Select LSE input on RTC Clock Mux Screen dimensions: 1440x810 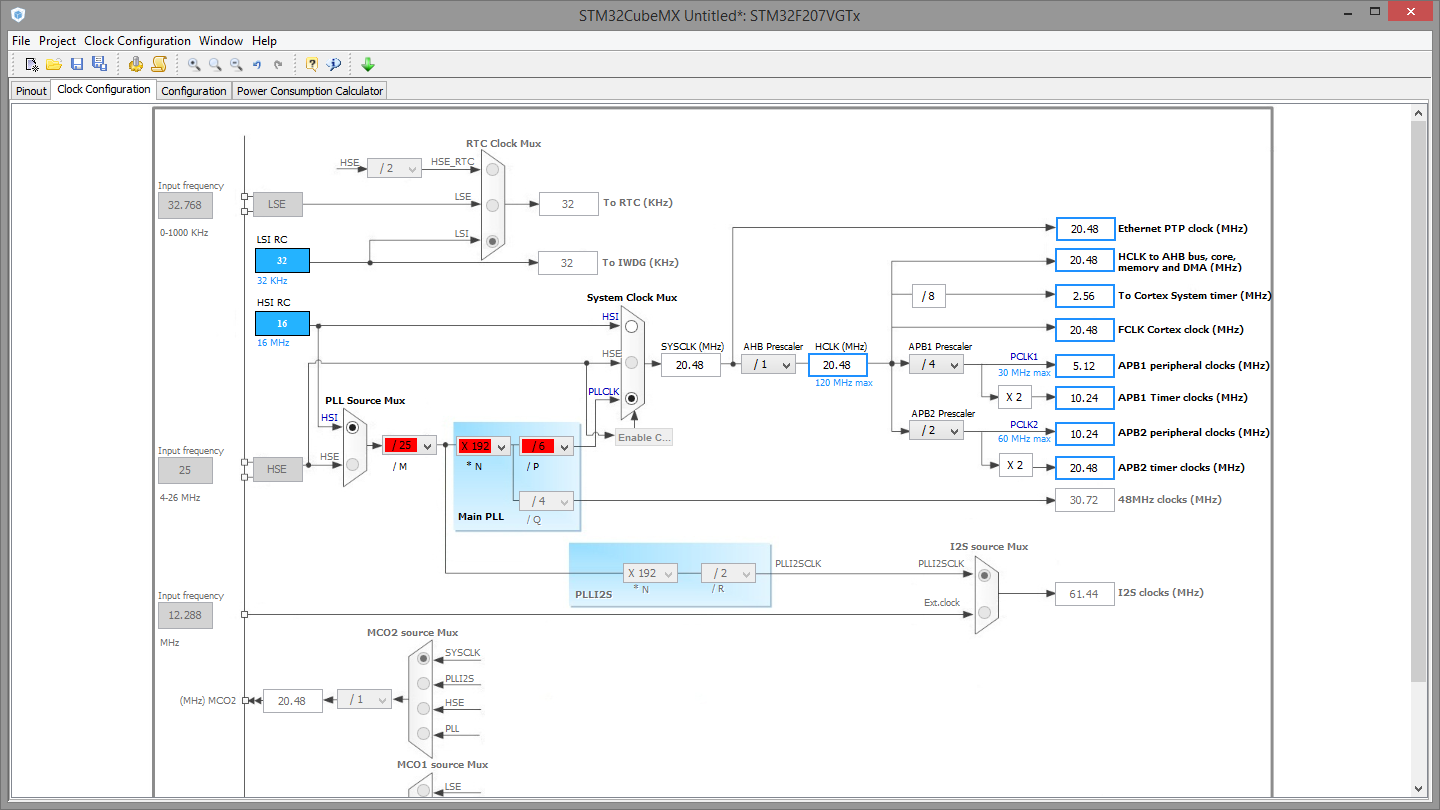tap(492, 205)
